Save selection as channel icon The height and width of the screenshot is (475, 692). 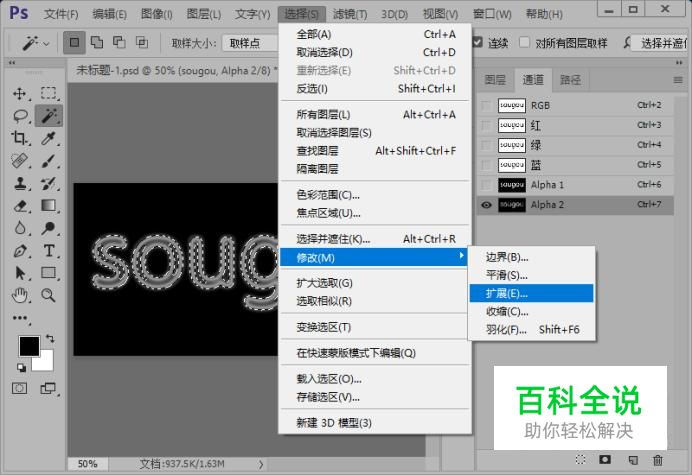click(605, 460)
